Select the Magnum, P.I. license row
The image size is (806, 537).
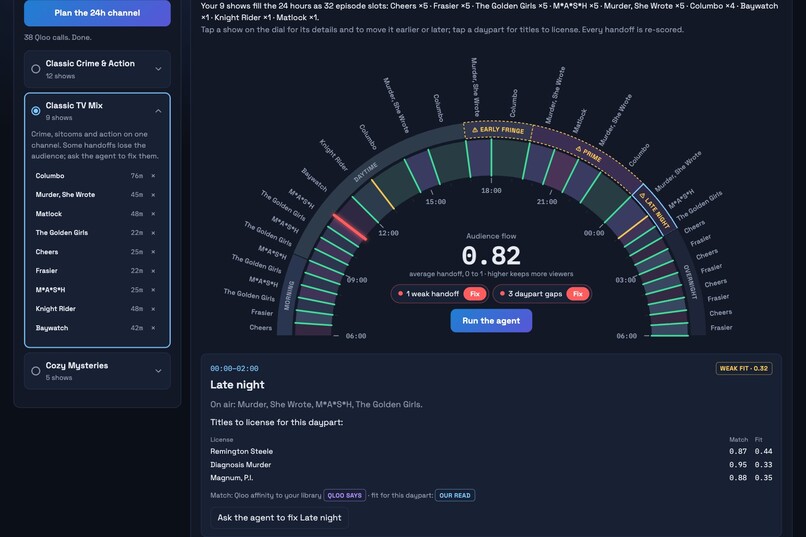pyautogui.click(x=491, y=477)
